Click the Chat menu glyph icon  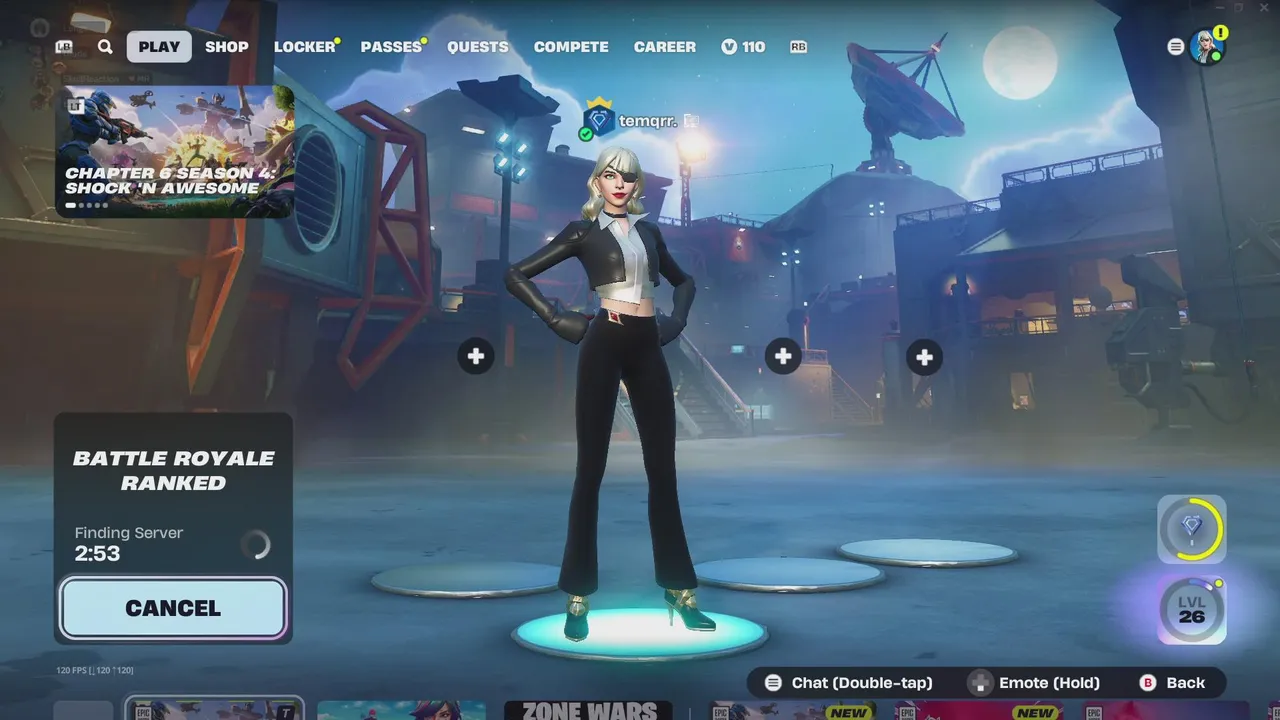coord(773,683)
